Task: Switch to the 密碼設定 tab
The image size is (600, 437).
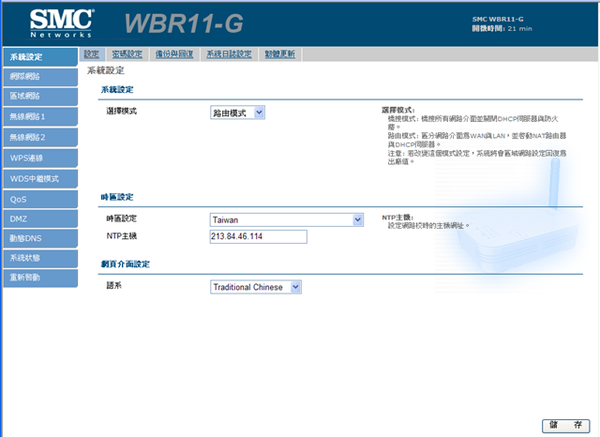Action: point(127,54)
